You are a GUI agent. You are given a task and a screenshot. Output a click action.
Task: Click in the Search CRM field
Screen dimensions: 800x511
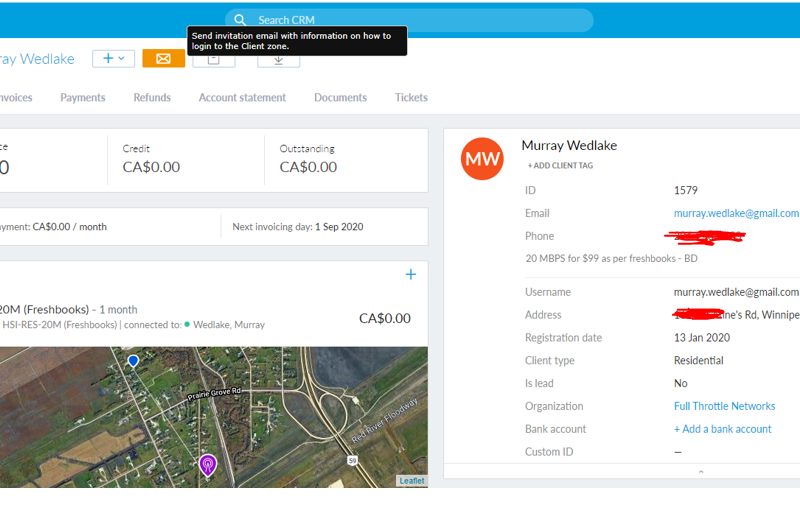(x=420, y=20)
